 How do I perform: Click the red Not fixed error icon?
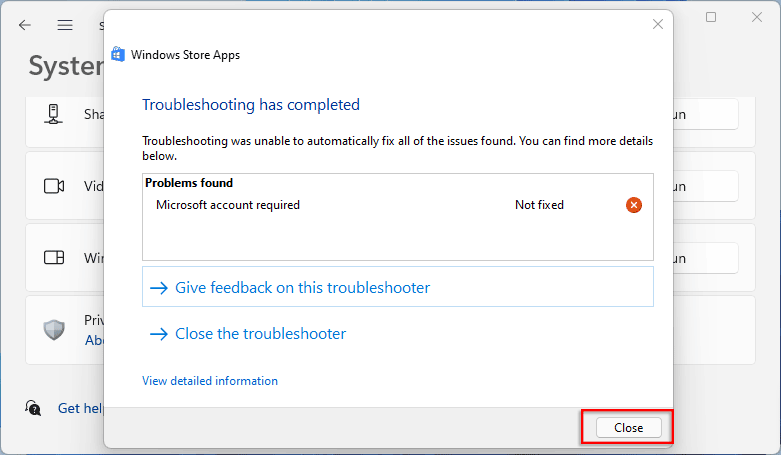click(x=634, y=205)
